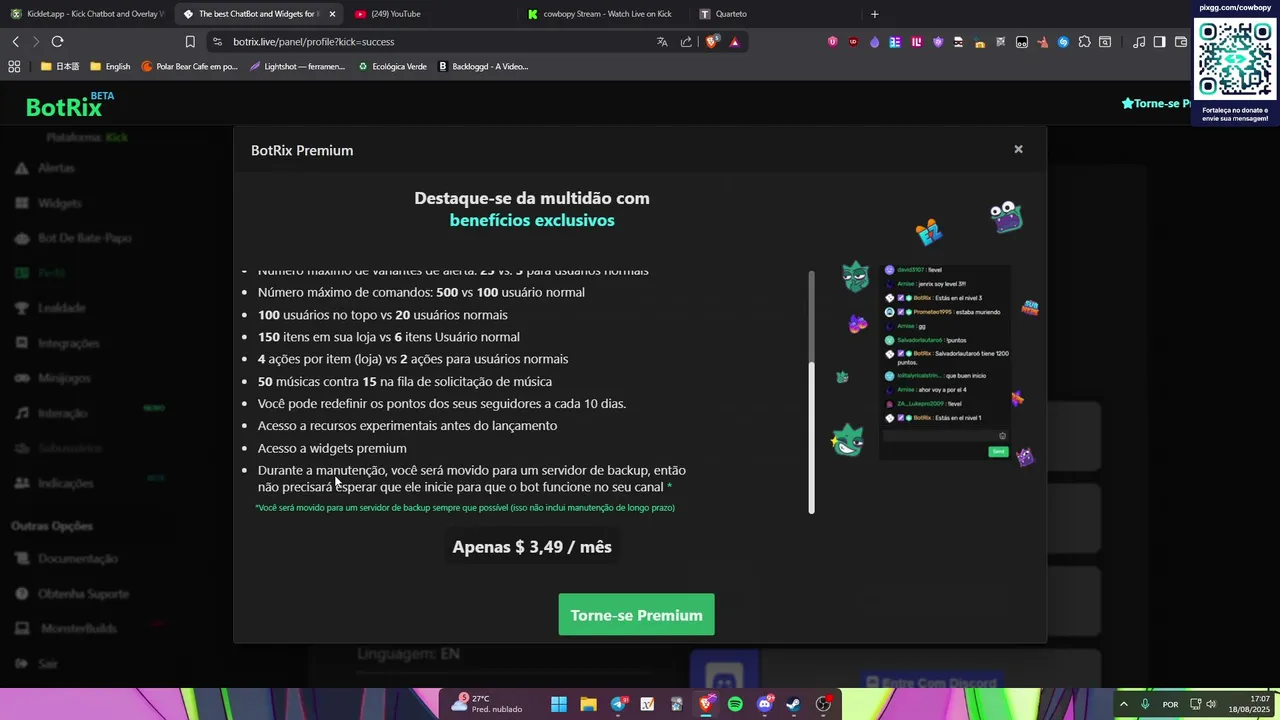Open File Explorer from the taskbar

(588, 704)
